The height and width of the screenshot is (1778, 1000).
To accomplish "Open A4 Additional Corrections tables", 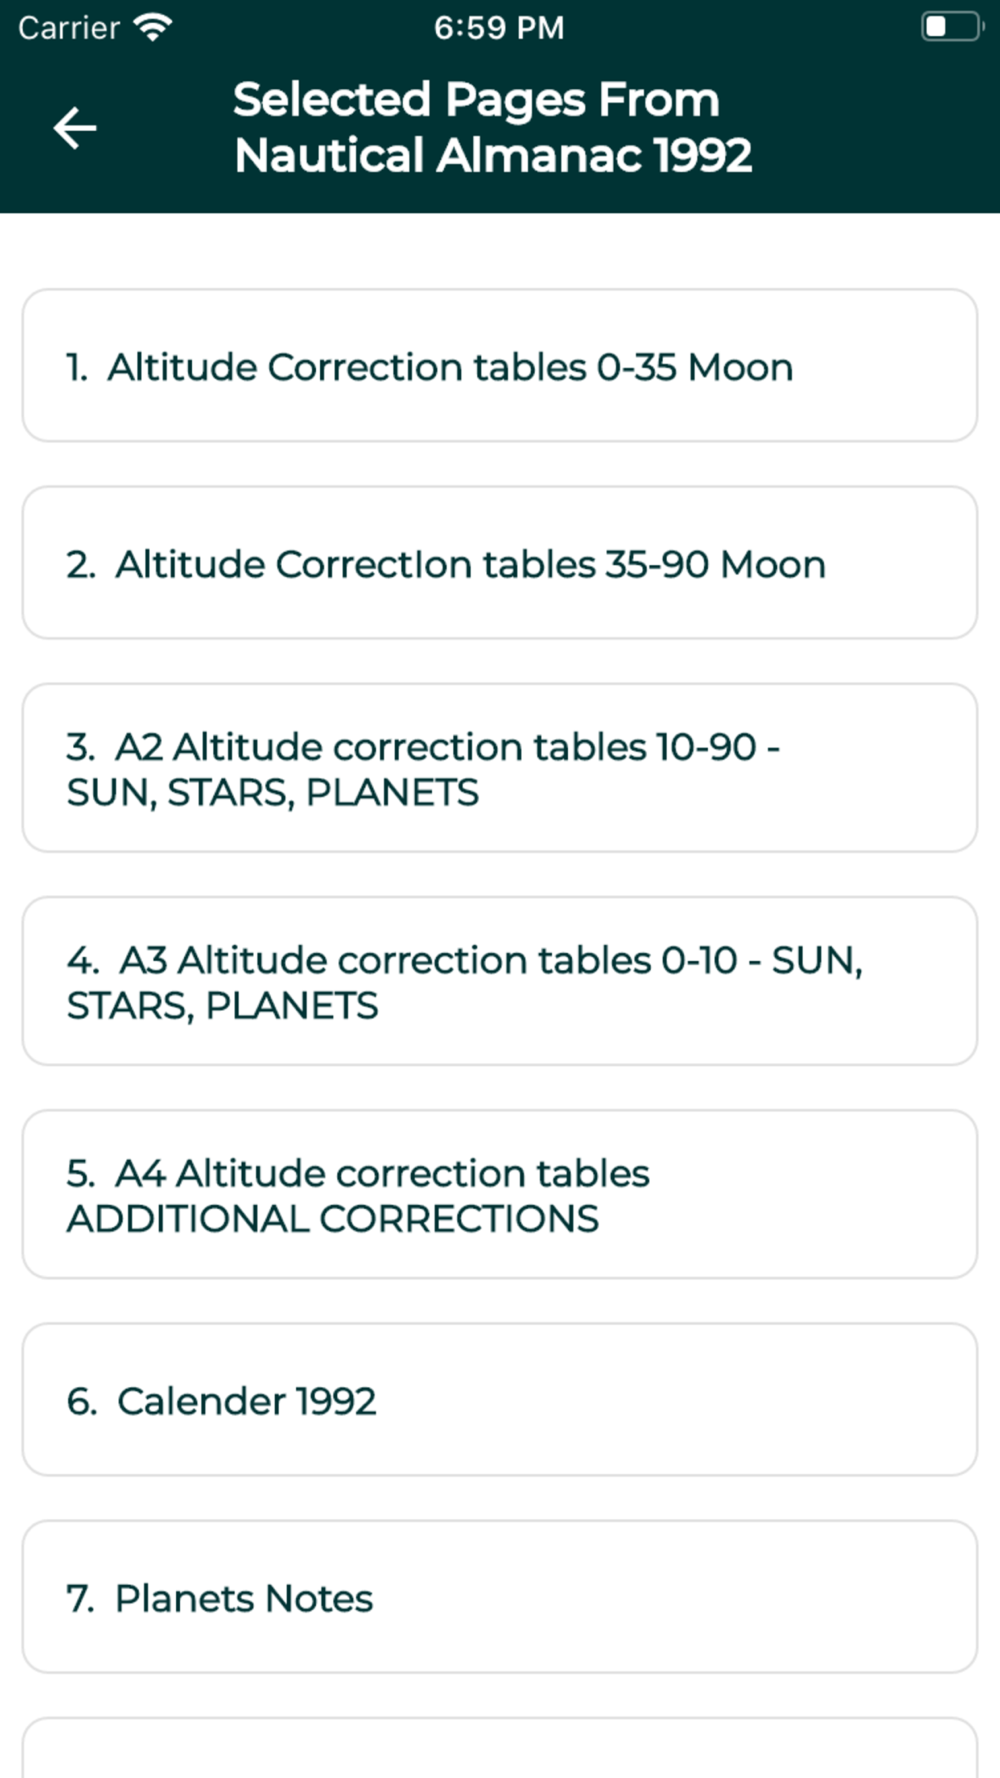I will click(500, 1194).
